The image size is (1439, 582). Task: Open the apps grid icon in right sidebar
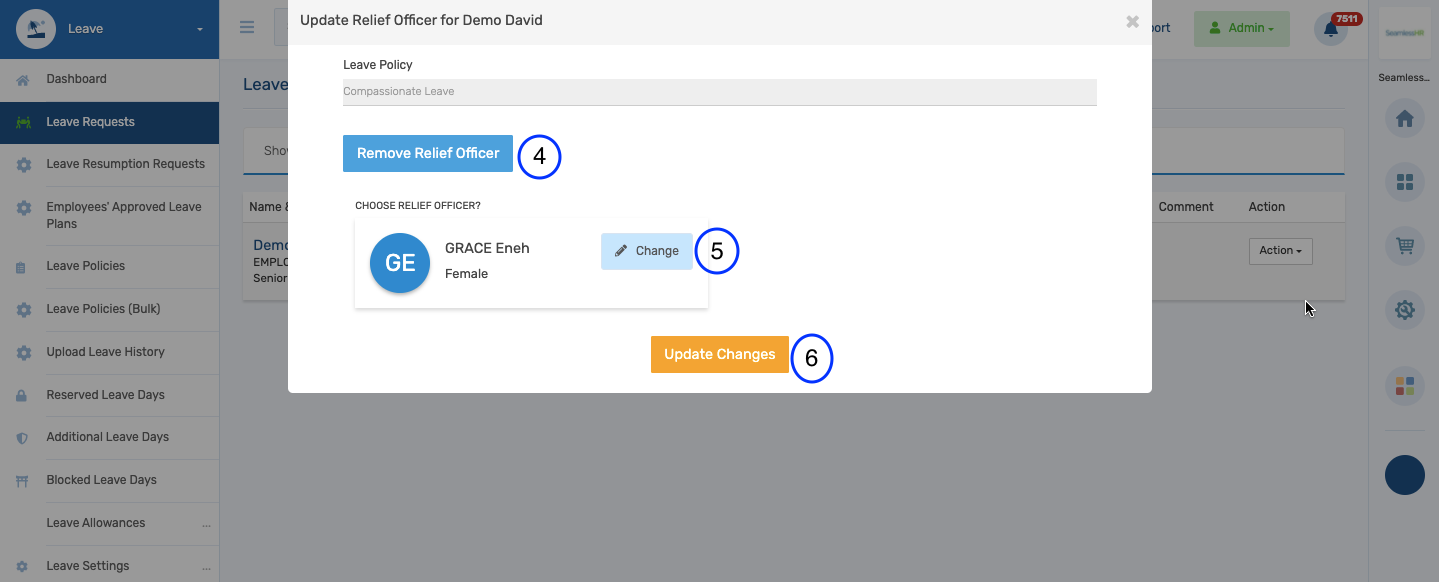click(x=1404, y=182)
